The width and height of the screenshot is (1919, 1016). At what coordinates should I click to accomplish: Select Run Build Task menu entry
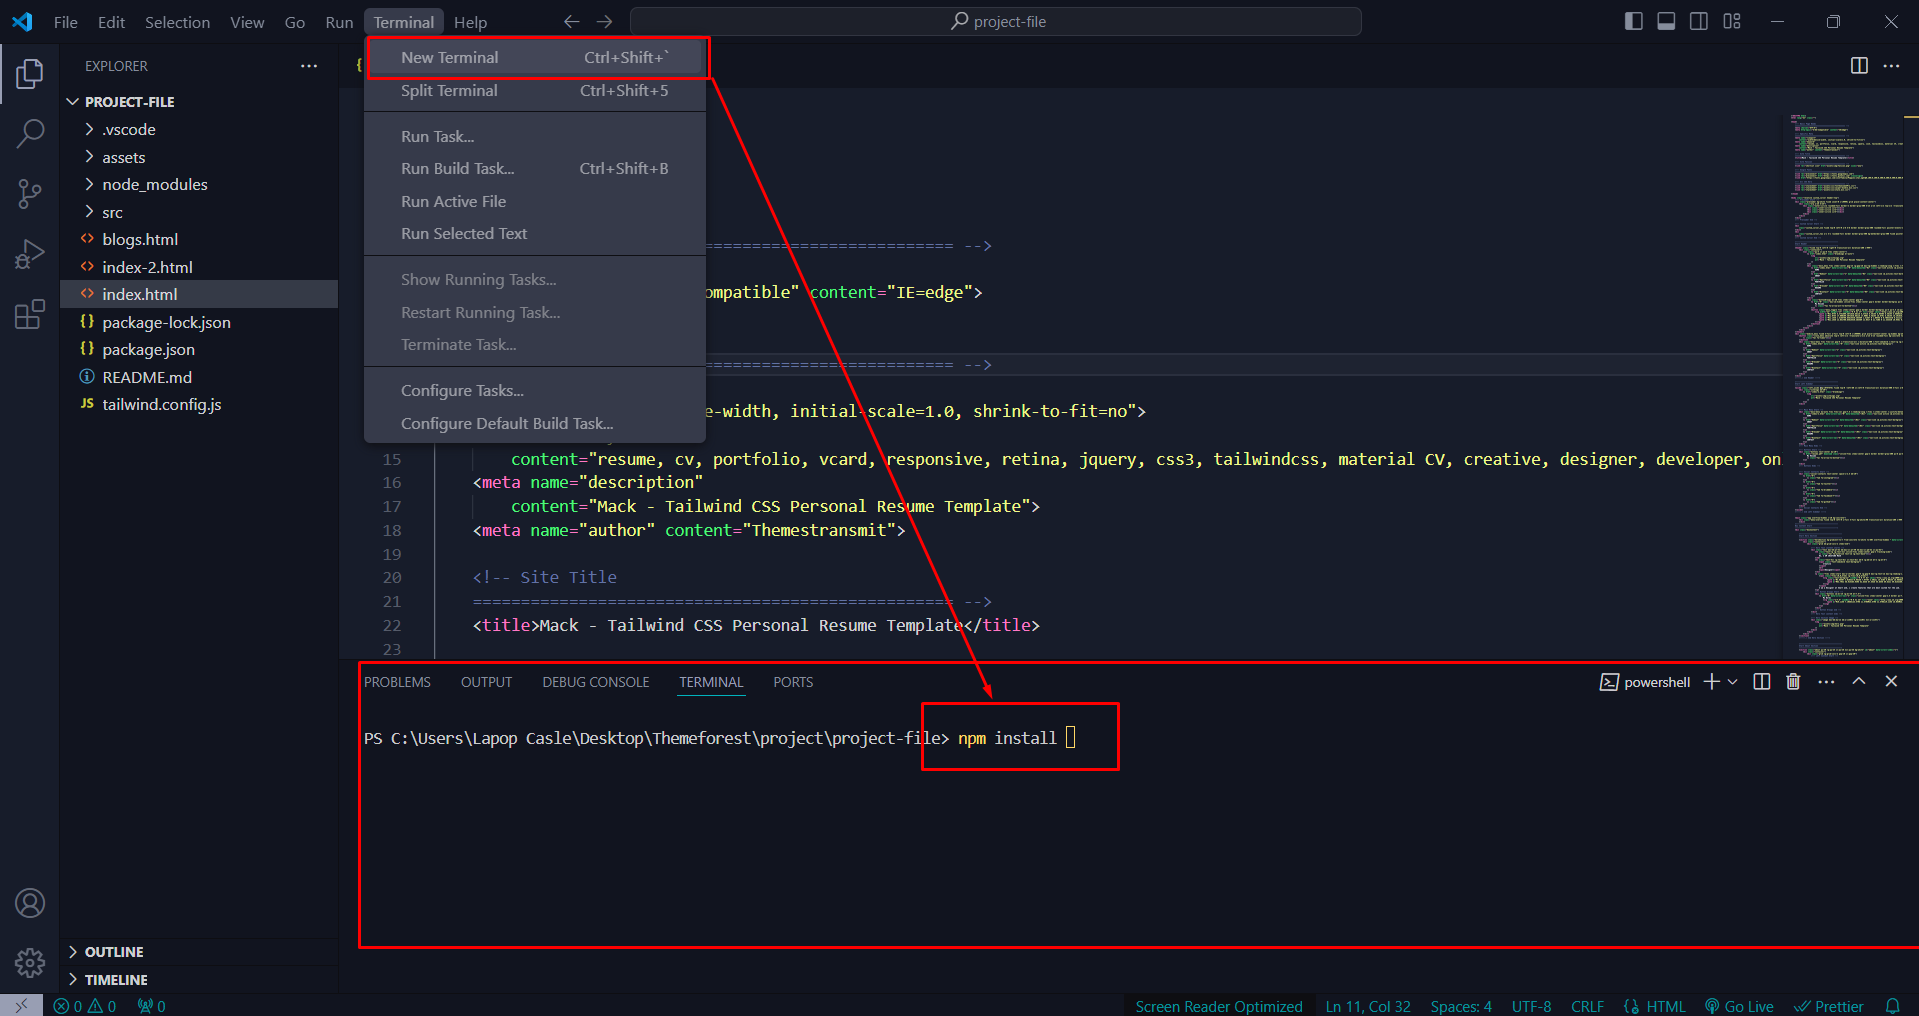tap(535, 168)
